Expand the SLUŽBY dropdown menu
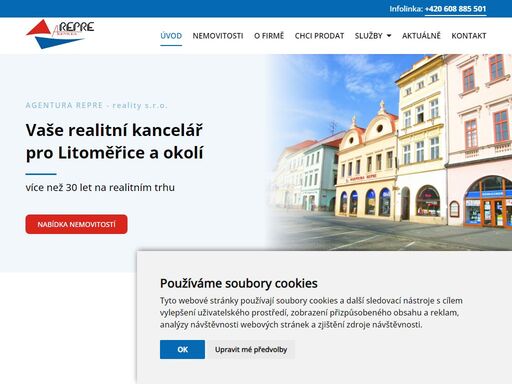 [373, 36]
